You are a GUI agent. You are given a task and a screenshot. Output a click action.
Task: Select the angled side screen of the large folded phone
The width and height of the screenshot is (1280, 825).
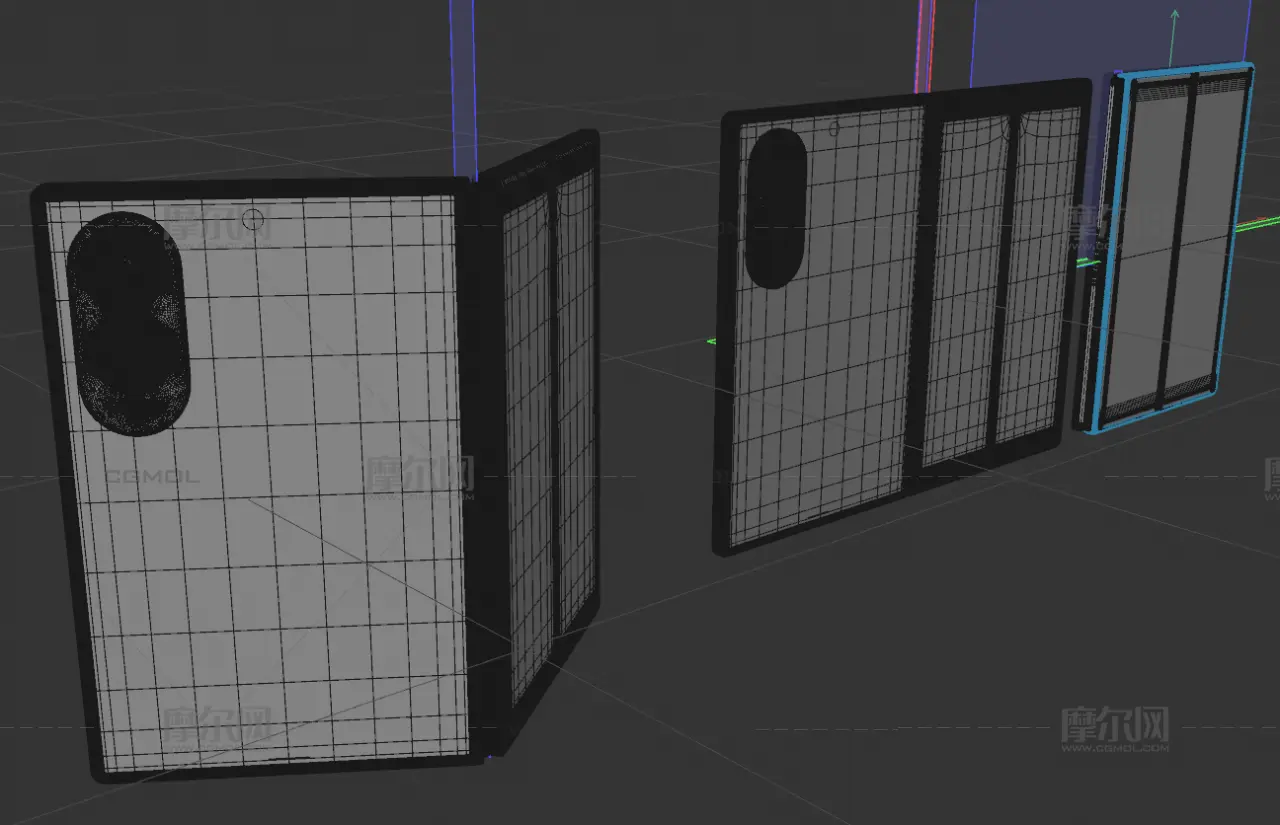coord(548,440)
